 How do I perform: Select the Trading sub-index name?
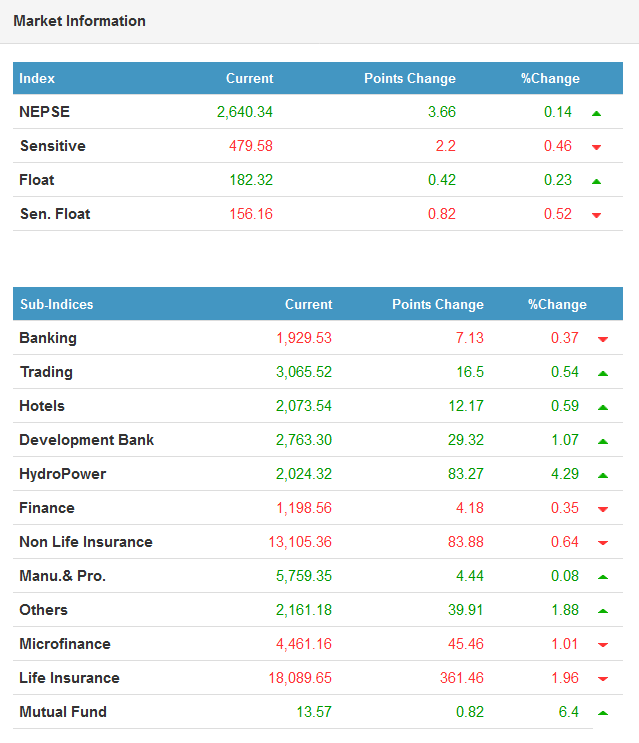tap(46, 372)
